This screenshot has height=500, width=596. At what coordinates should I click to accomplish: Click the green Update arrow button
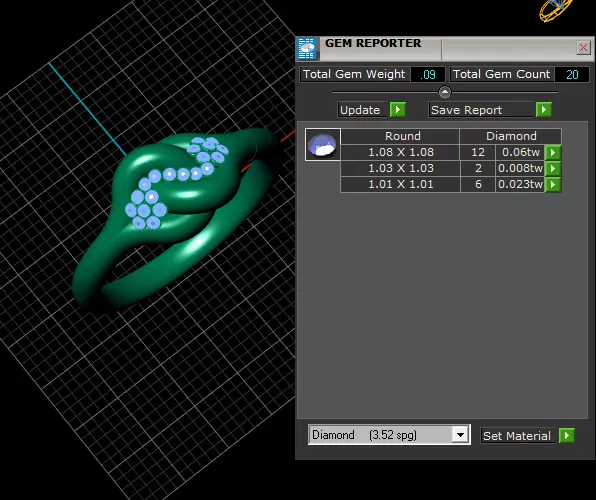click(x=398, y=110)
